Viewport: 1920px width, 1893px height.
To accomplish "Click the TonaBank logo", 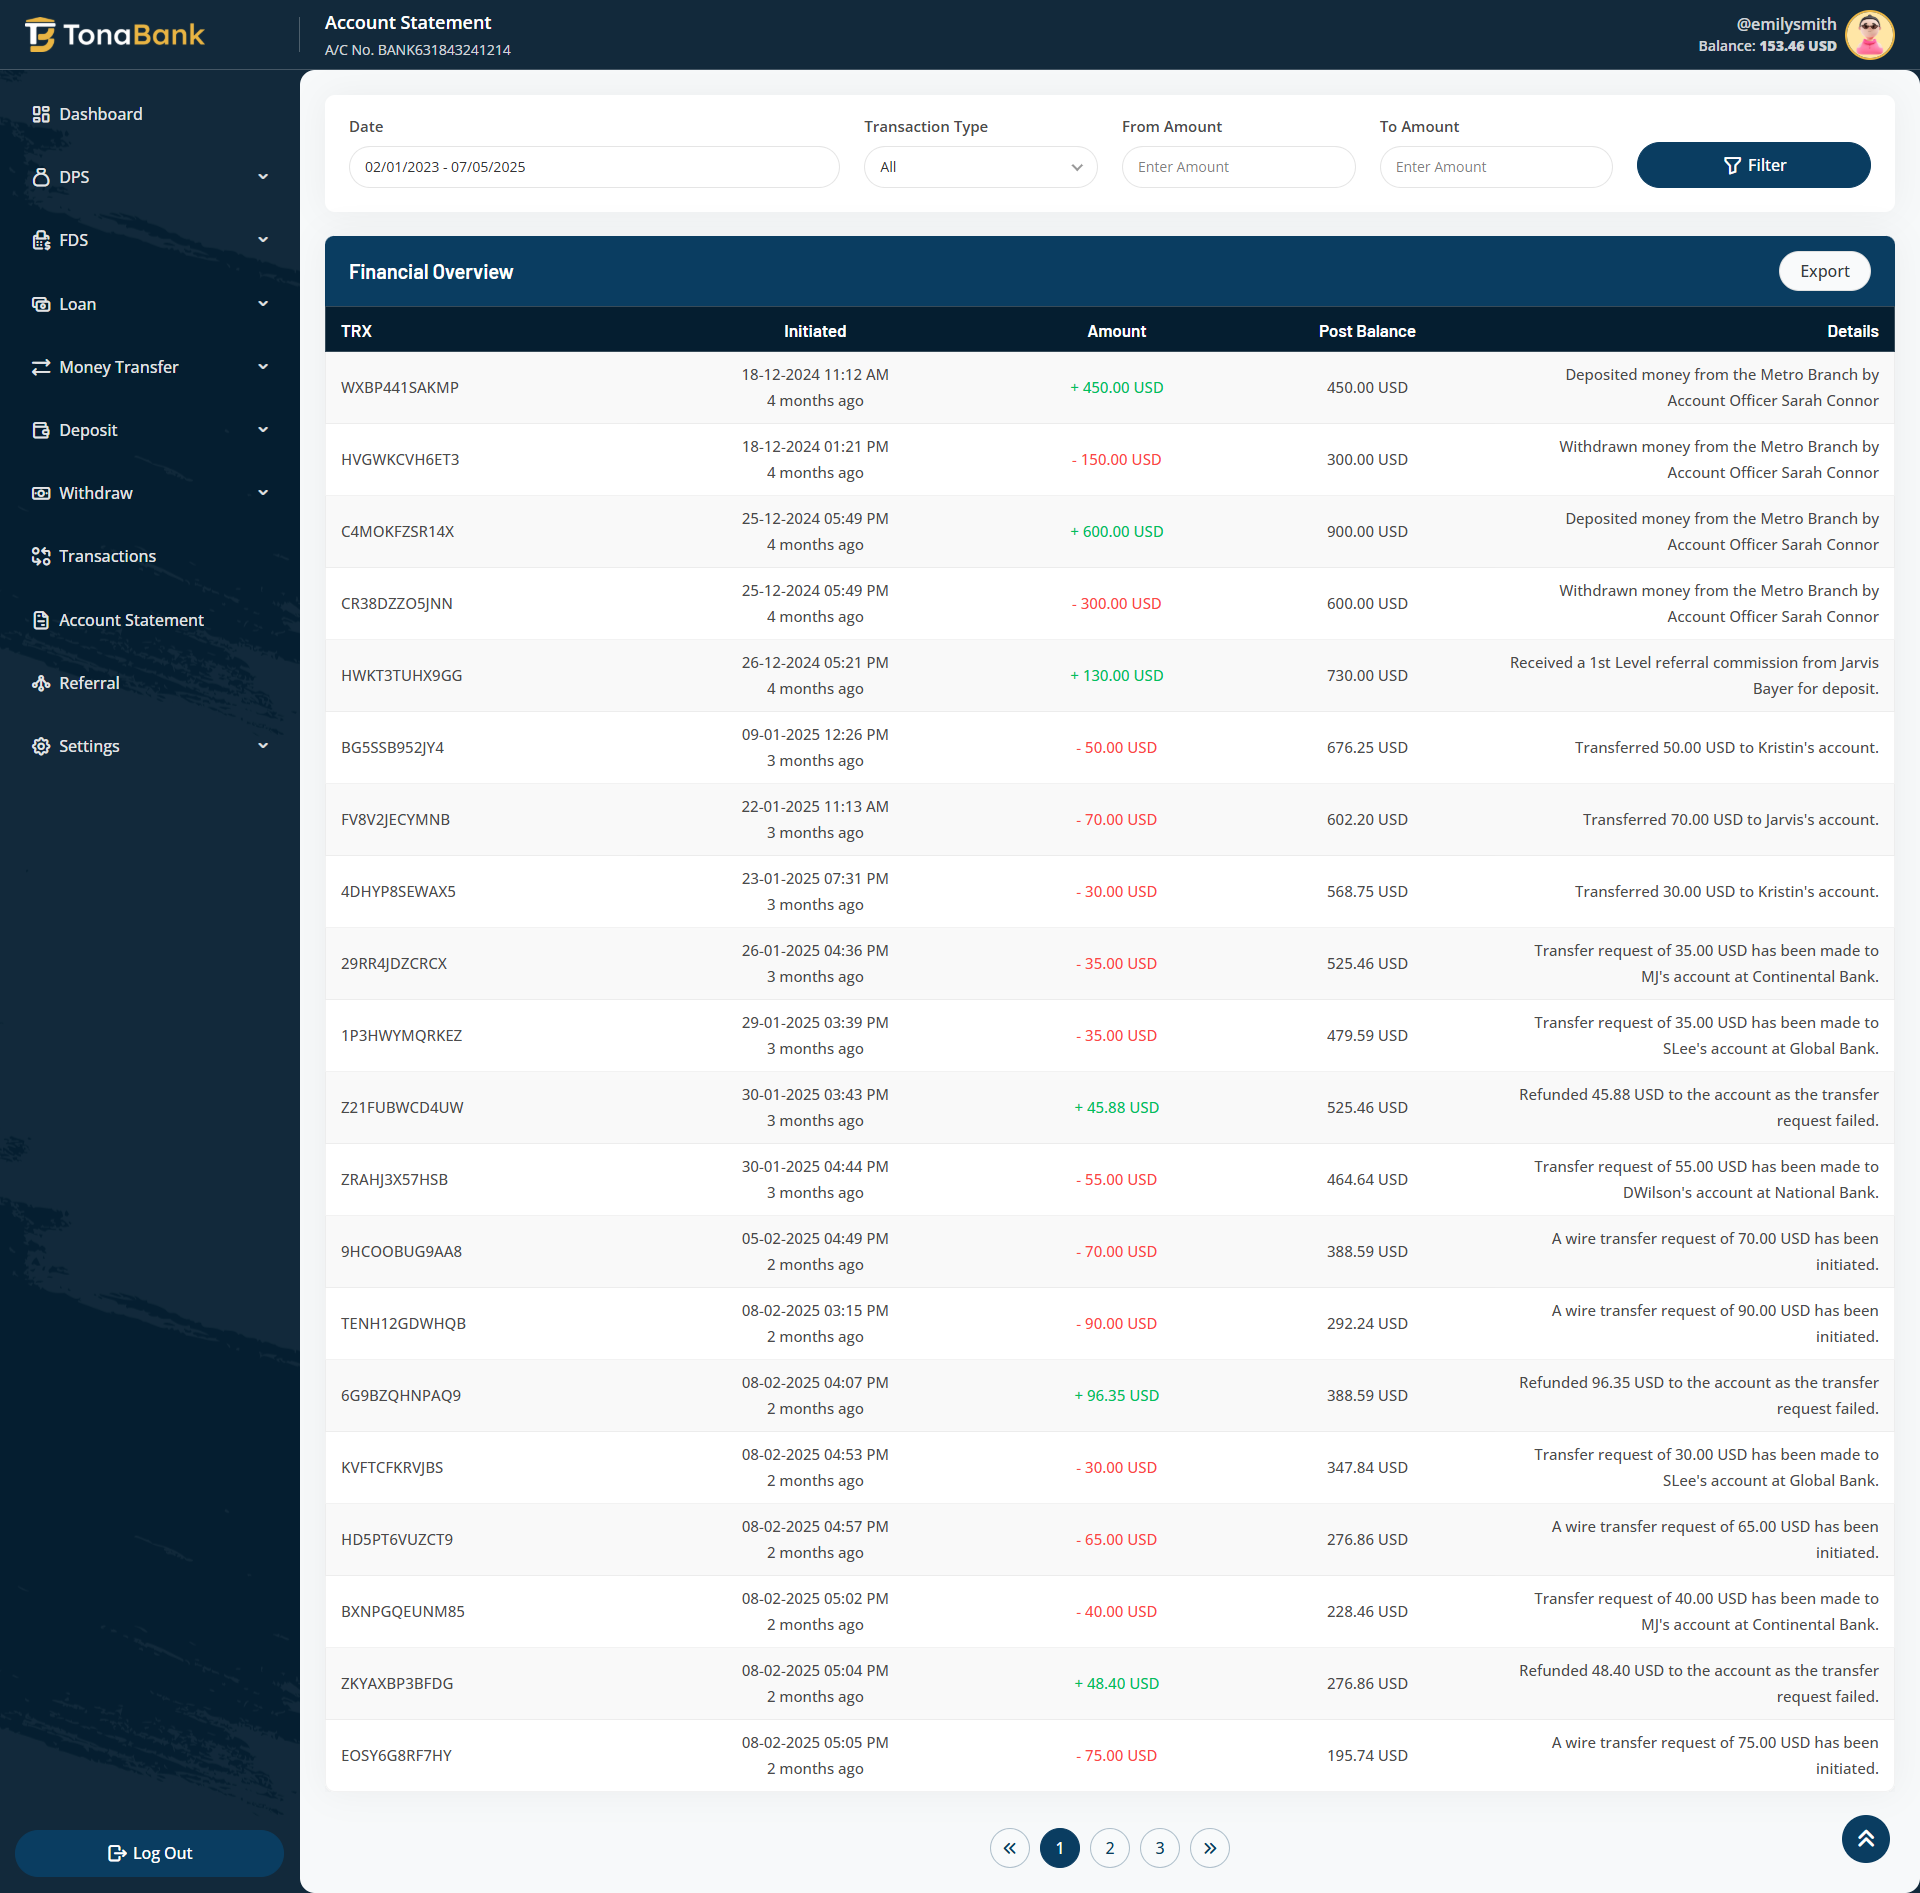I will point(115,35).
